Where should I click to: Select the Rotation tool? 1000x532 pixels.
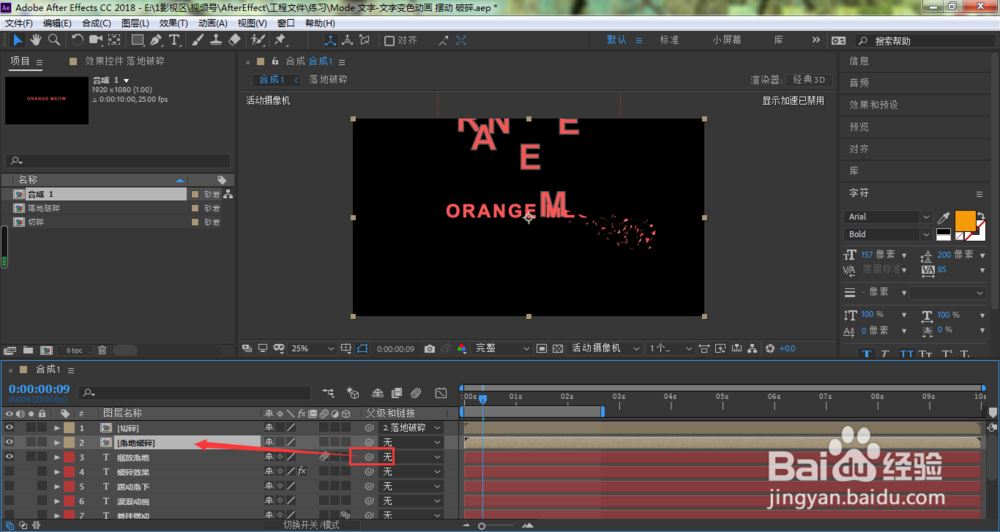[77, 40]
